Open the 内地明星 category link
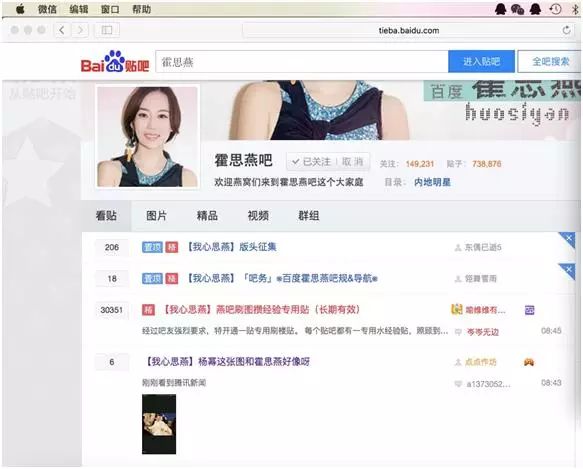Viewport: 583px width, 469px height. (432, 182)
